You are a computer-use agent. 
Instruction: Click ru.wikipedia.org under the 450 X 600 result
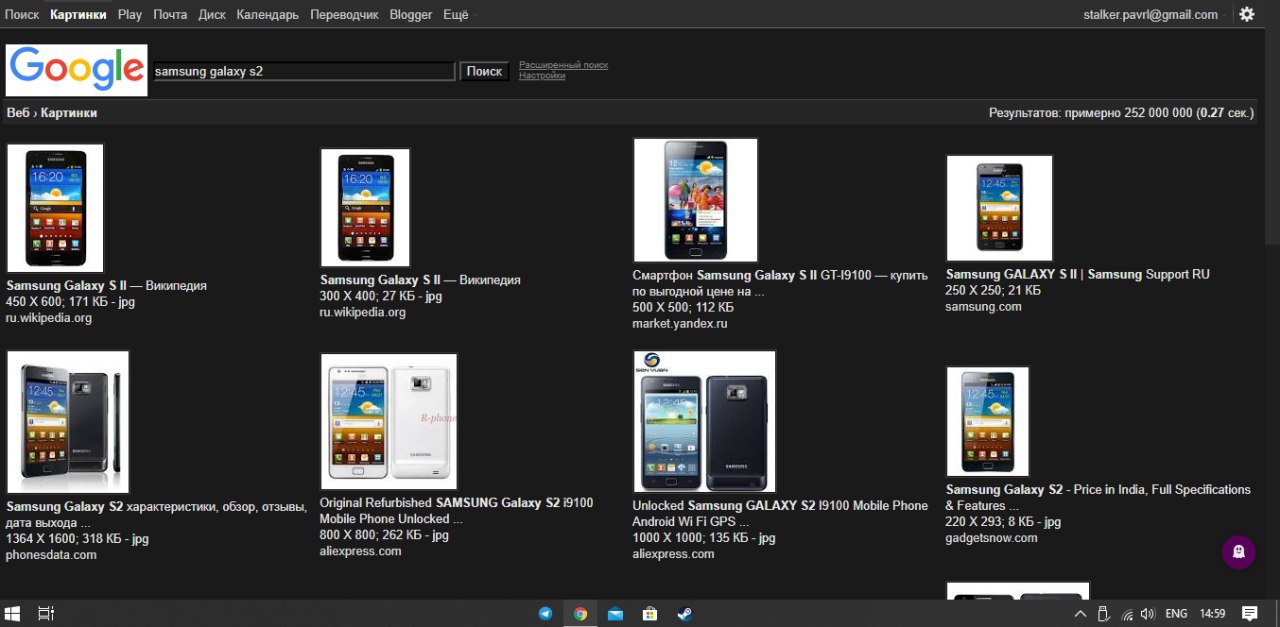49,318
